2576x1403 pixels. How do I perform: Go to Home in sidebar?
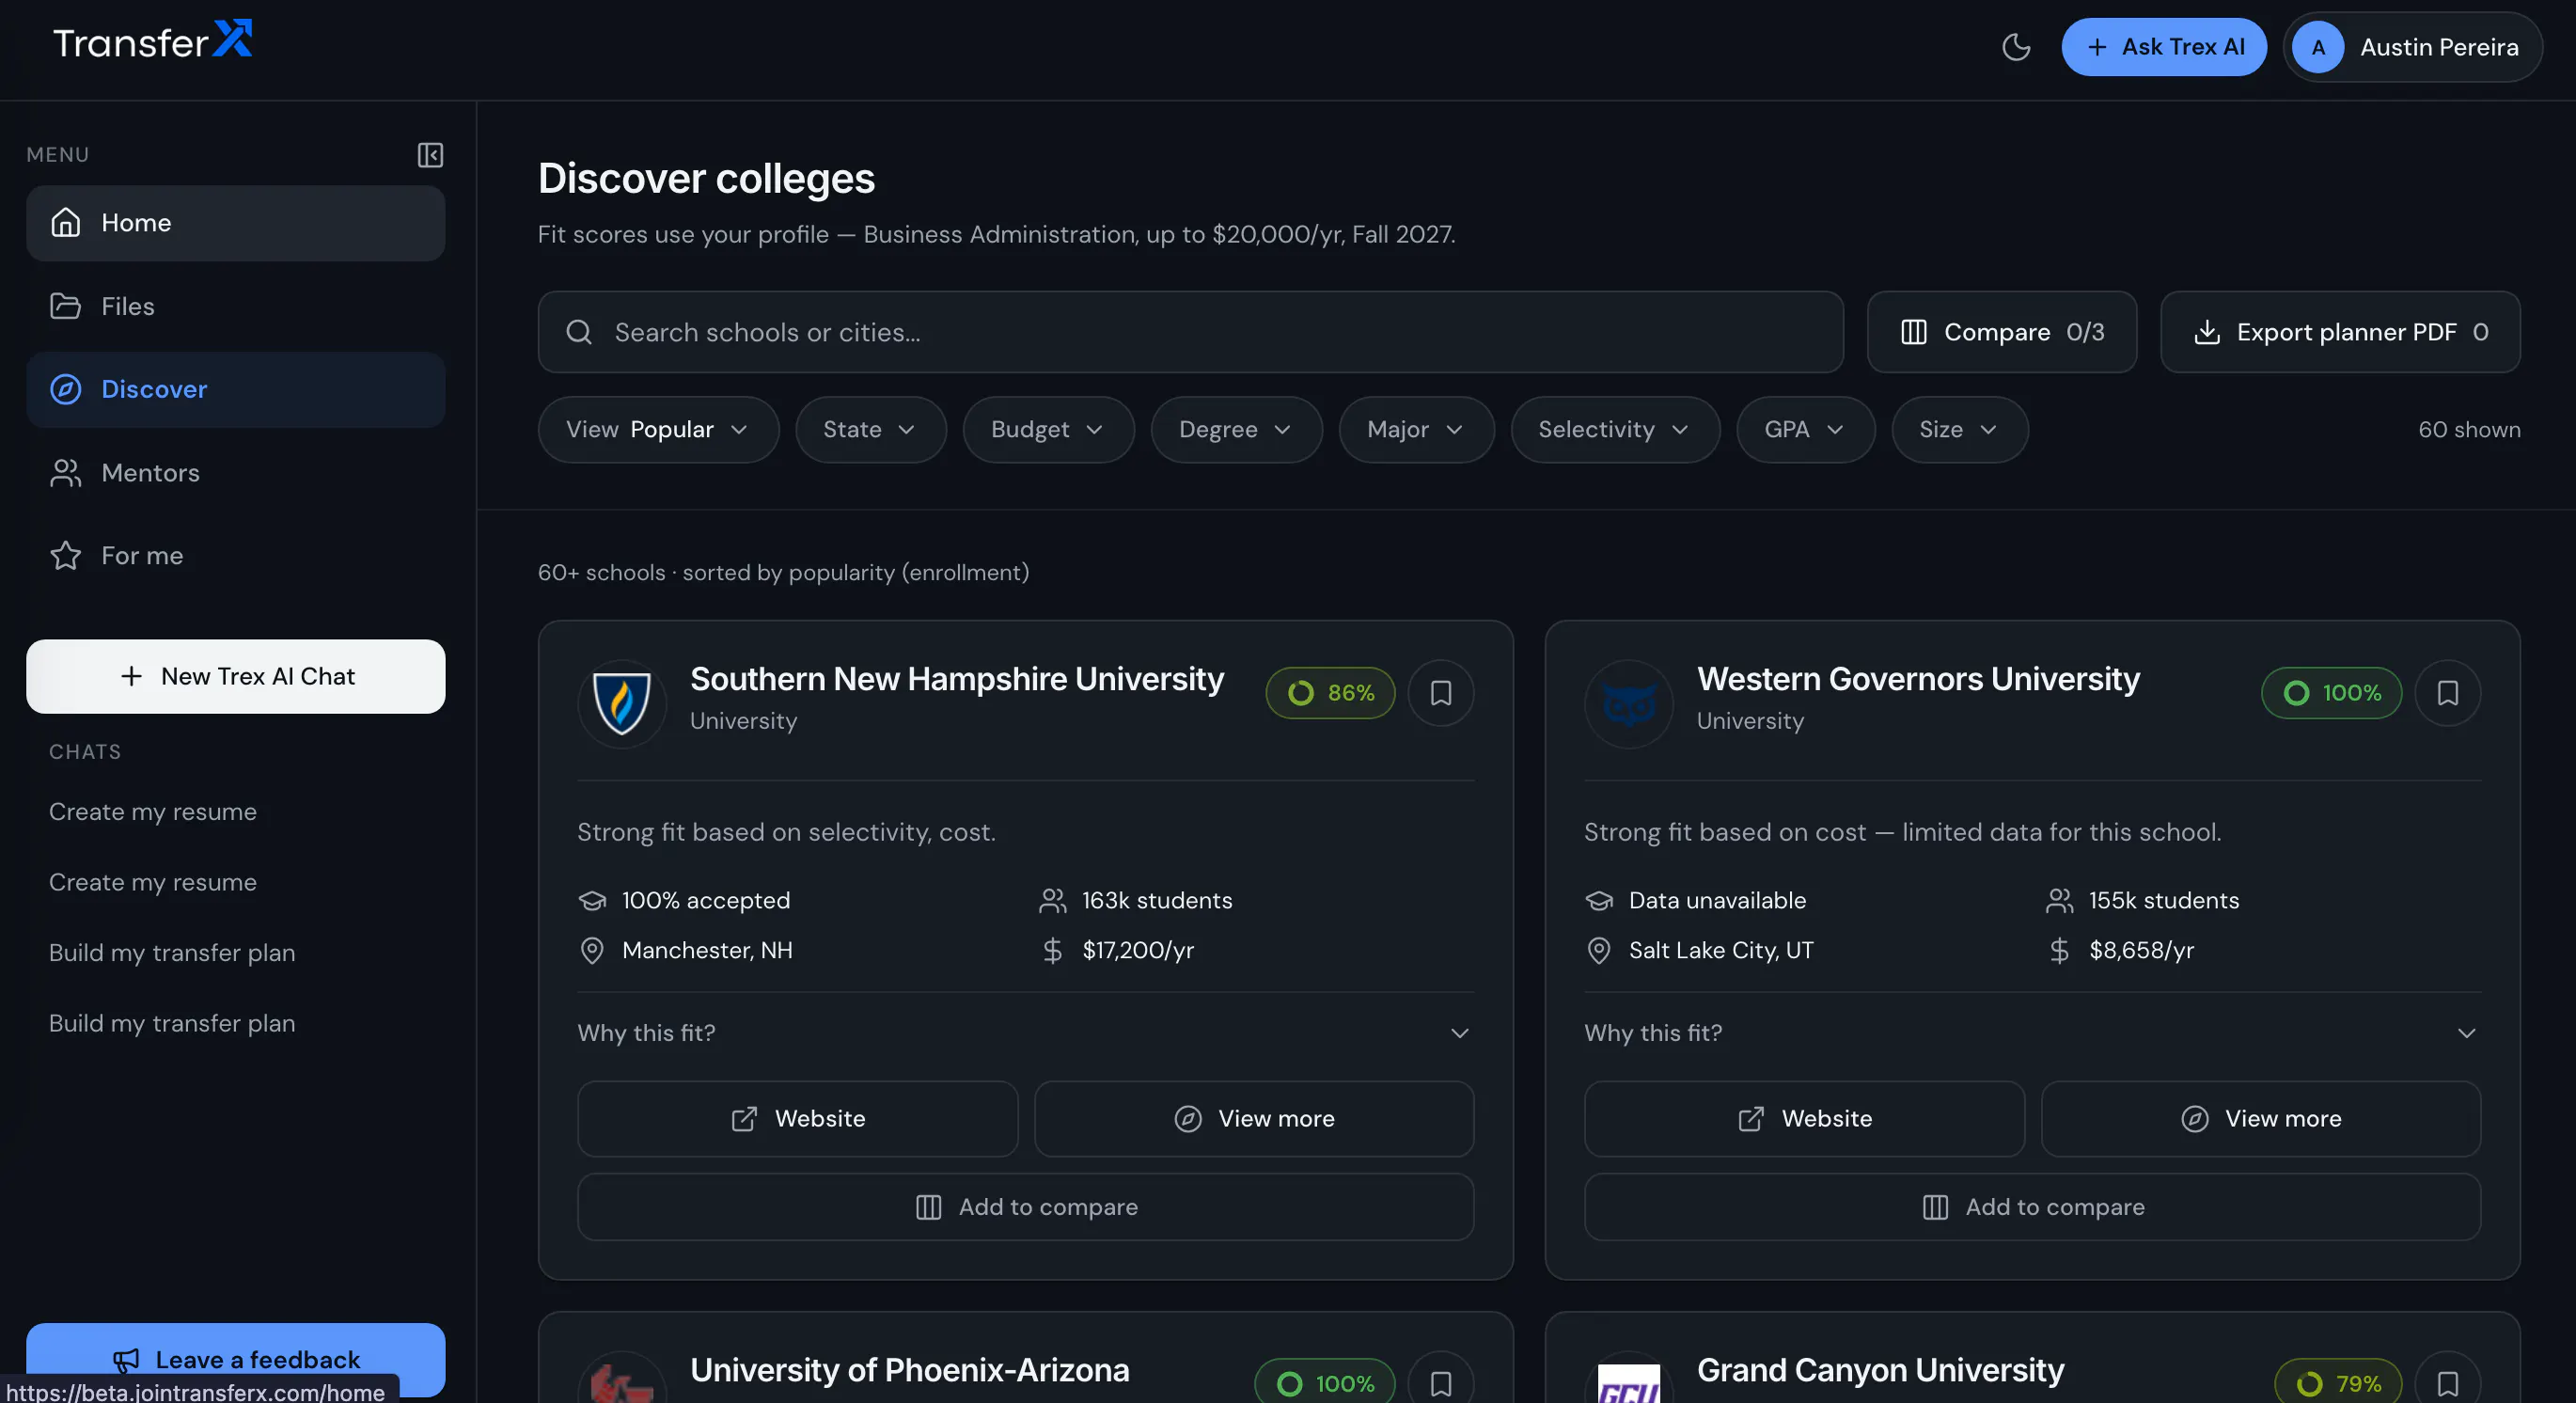click(236, 223)
